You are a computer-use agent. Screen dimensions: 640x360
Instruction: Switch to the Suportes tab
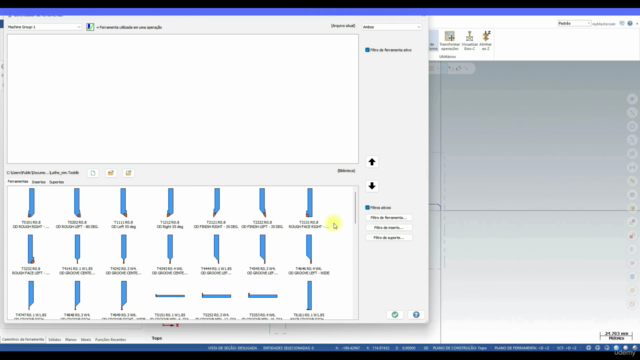57,182
